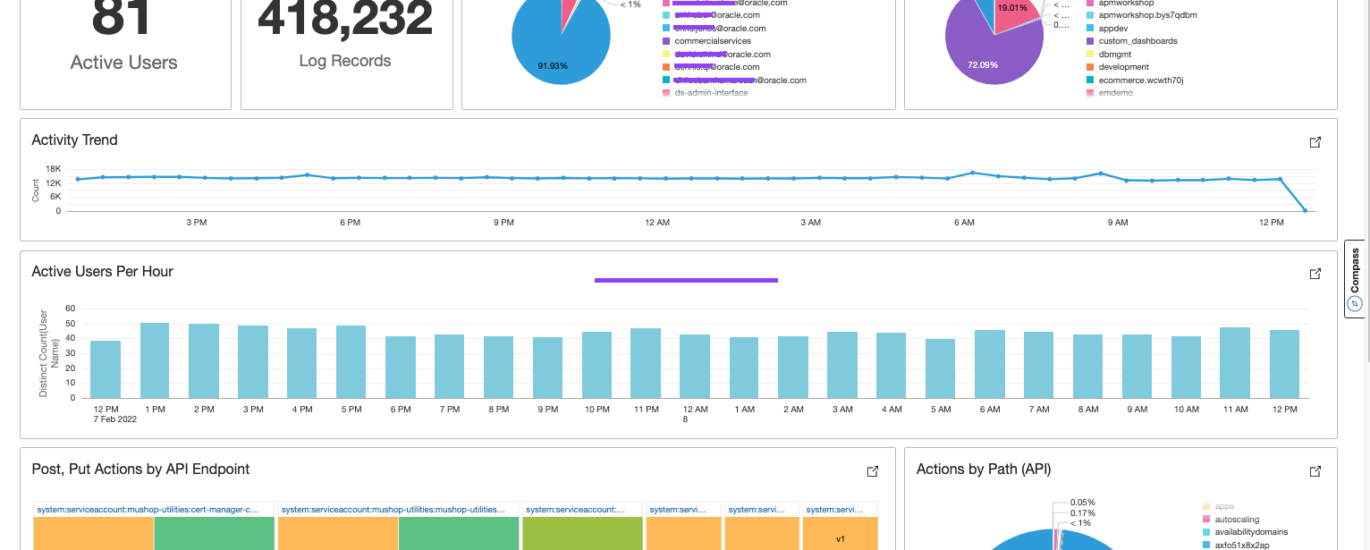
Task: Open Activity Trend widget pop-out icon
Action: (1315, 142)
